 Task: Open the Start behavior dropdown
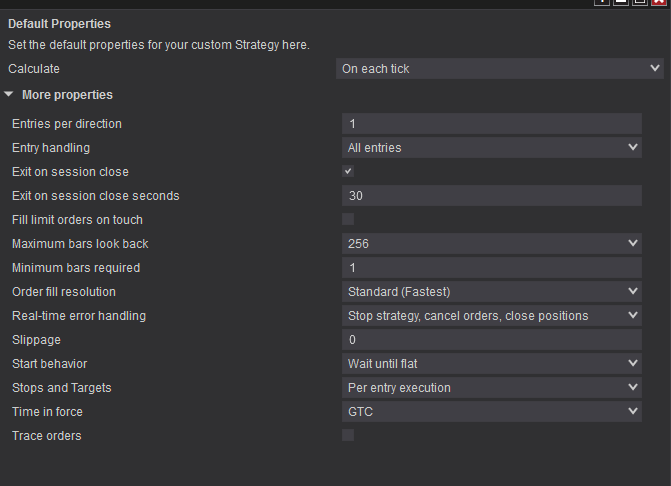(x=491, y=364)
